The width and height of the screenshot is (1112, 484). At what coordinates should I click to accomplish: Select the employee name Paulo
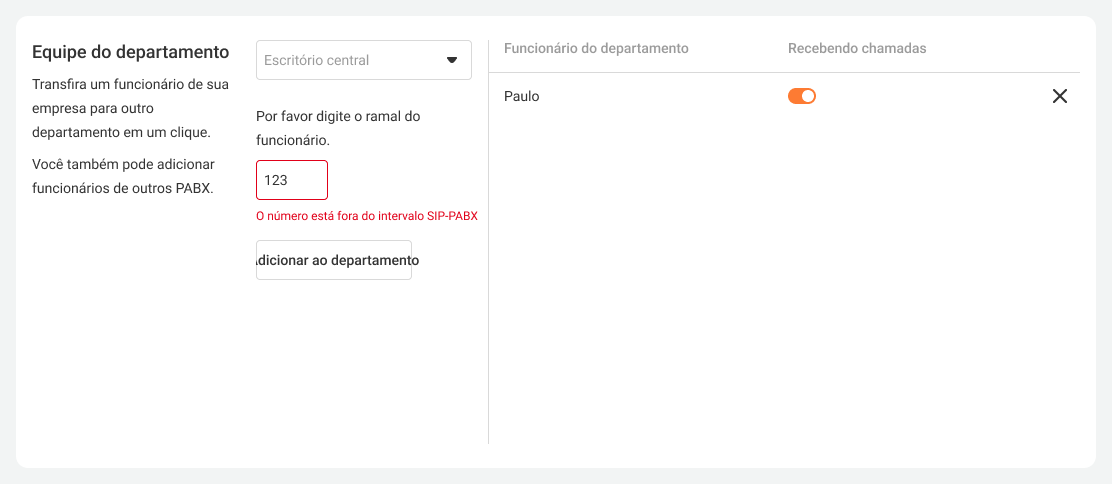pos(522,96)
